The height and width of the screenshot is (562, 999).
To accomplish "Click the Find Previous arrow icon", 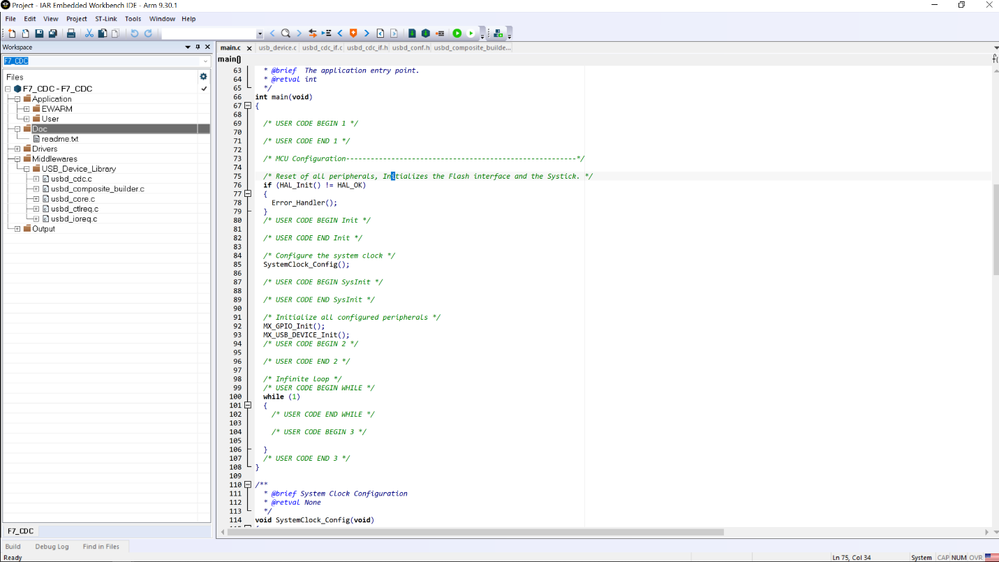I will click(273, 33).
